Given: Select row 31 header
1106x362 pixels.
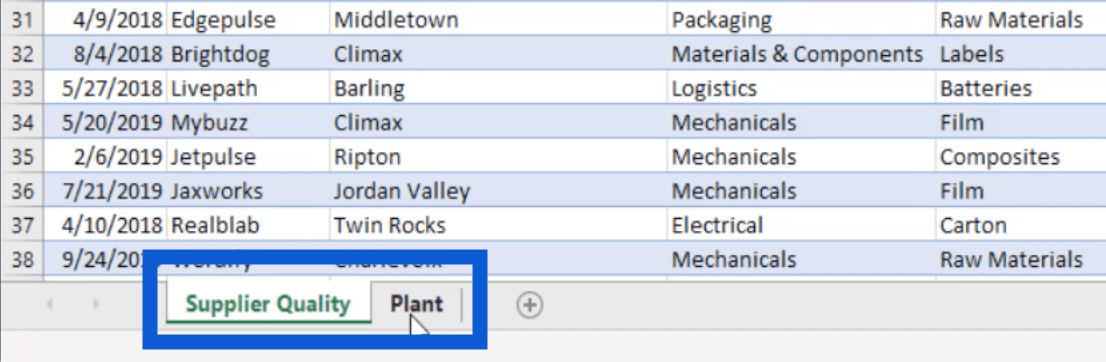Looking at the screenshot, I should [x=21, y=20].
